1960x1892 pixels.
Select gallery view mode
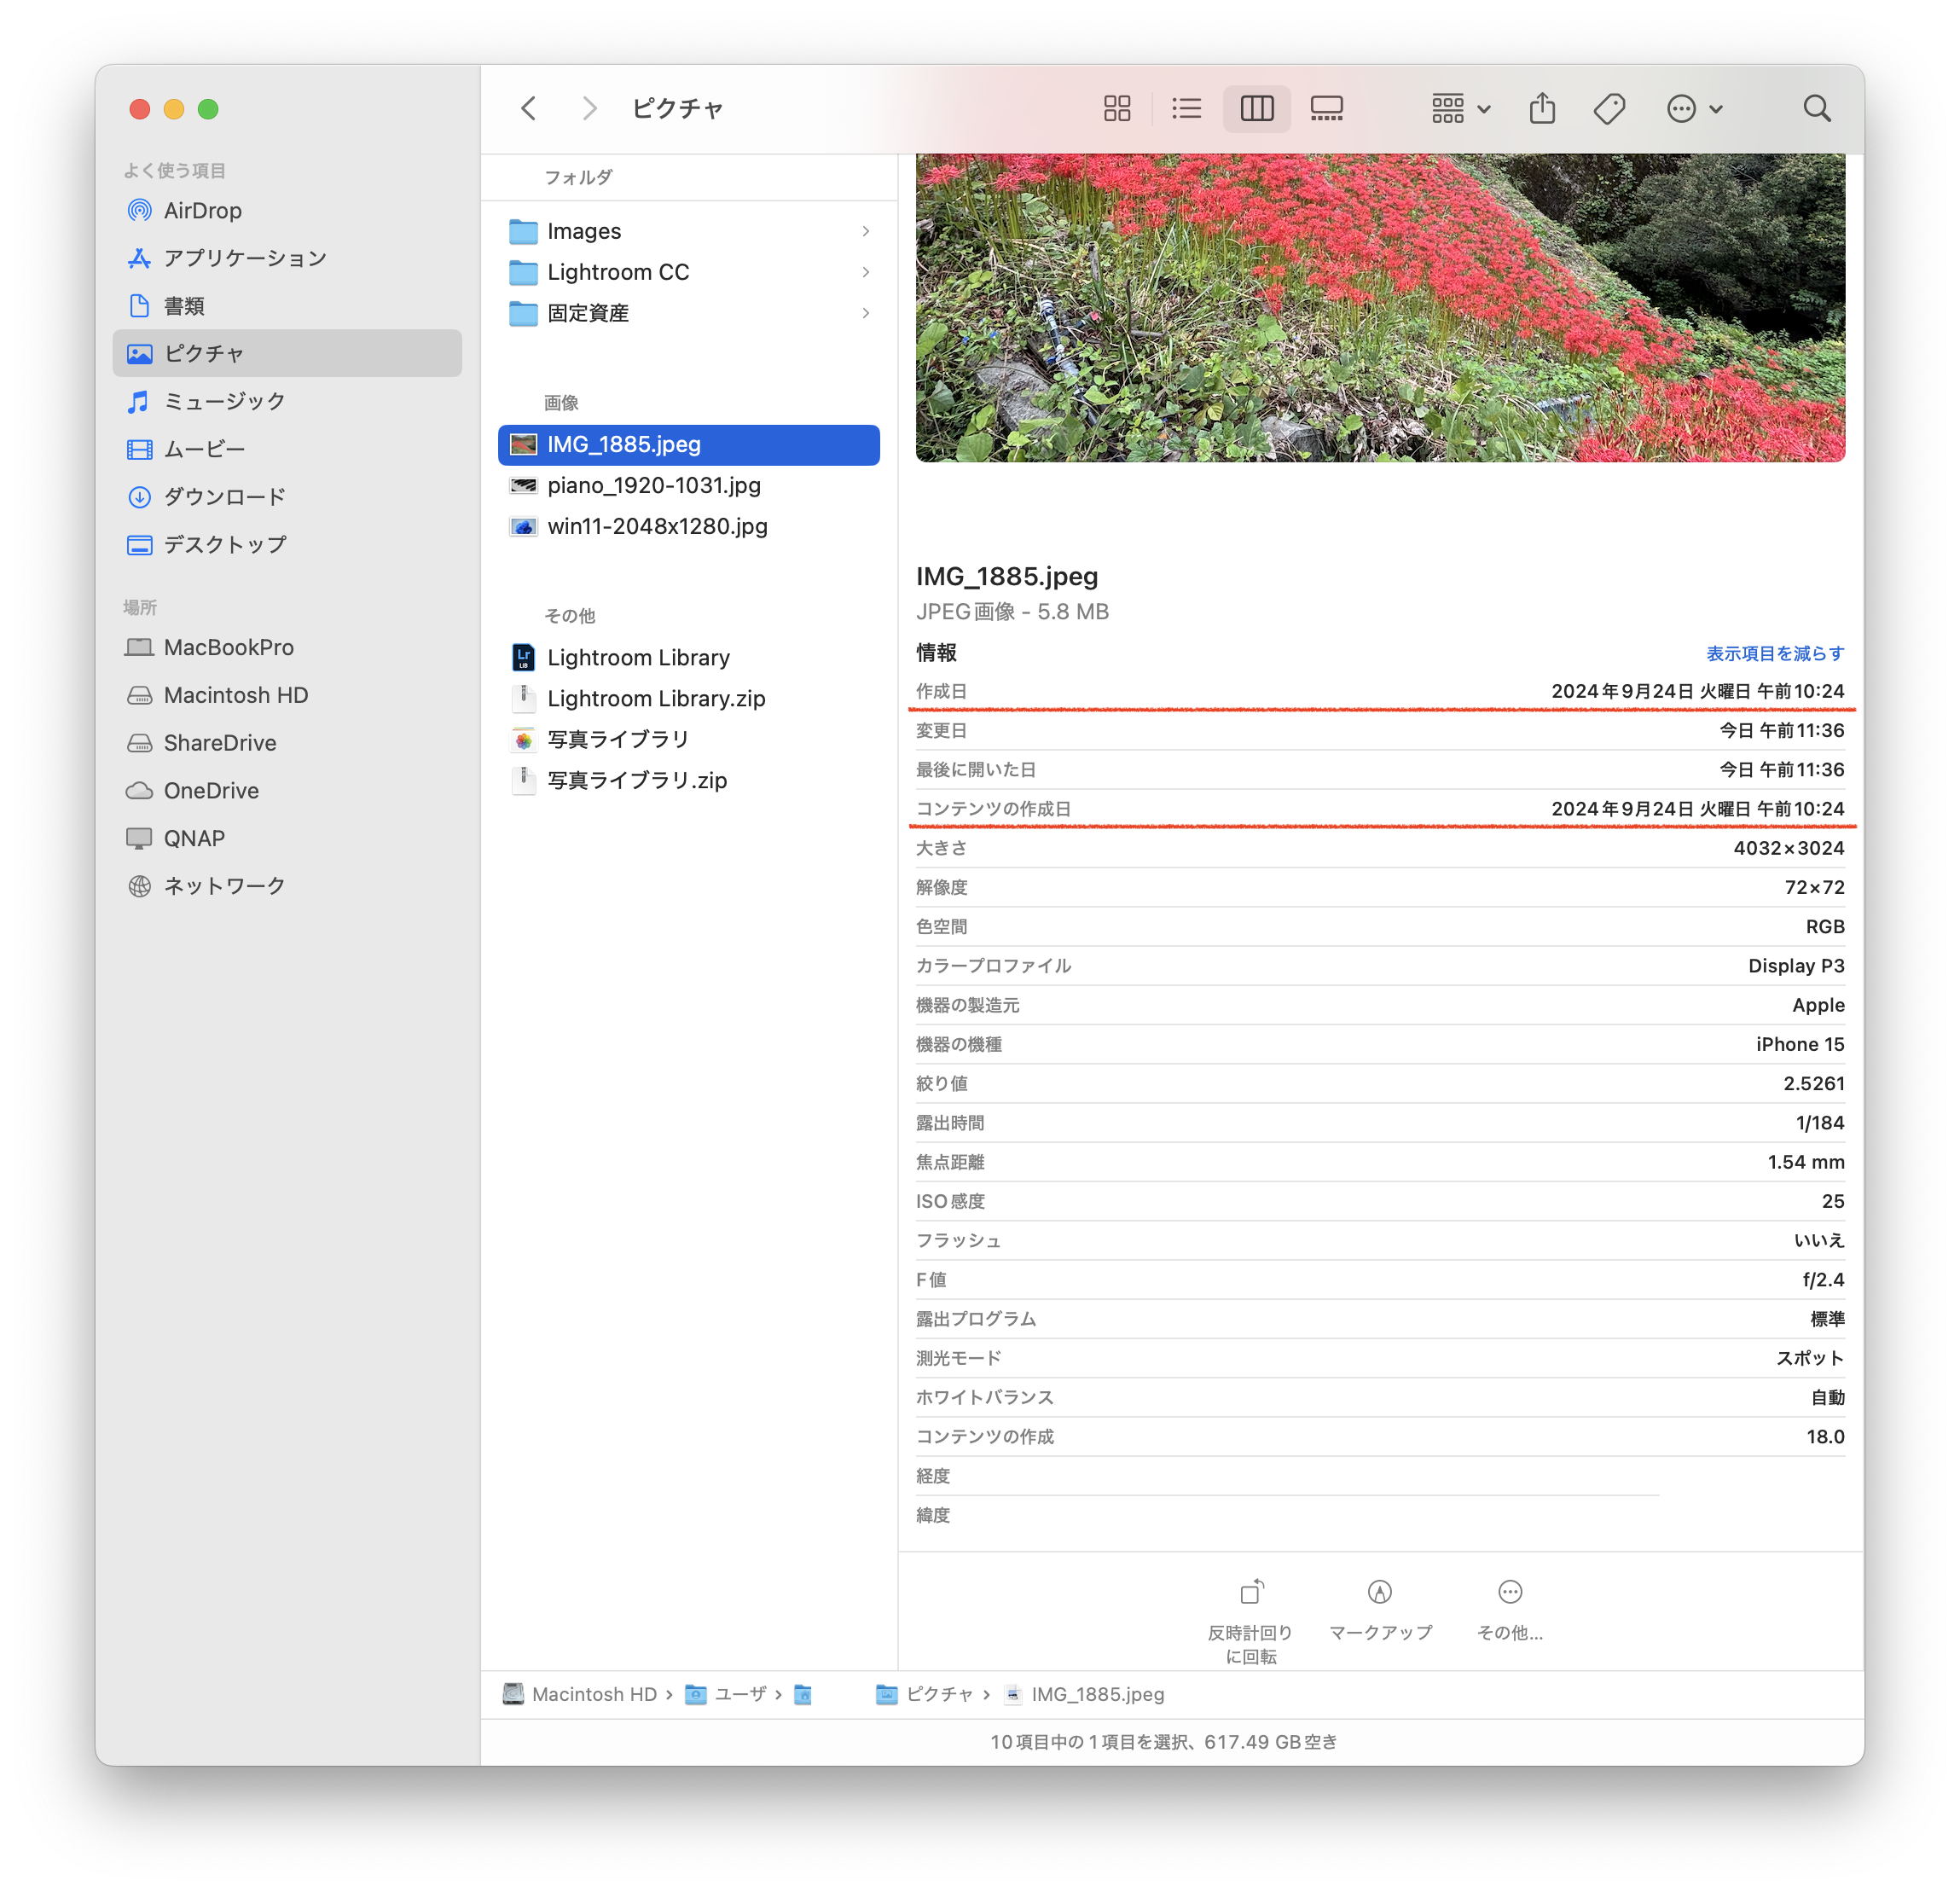(1326, 108)
